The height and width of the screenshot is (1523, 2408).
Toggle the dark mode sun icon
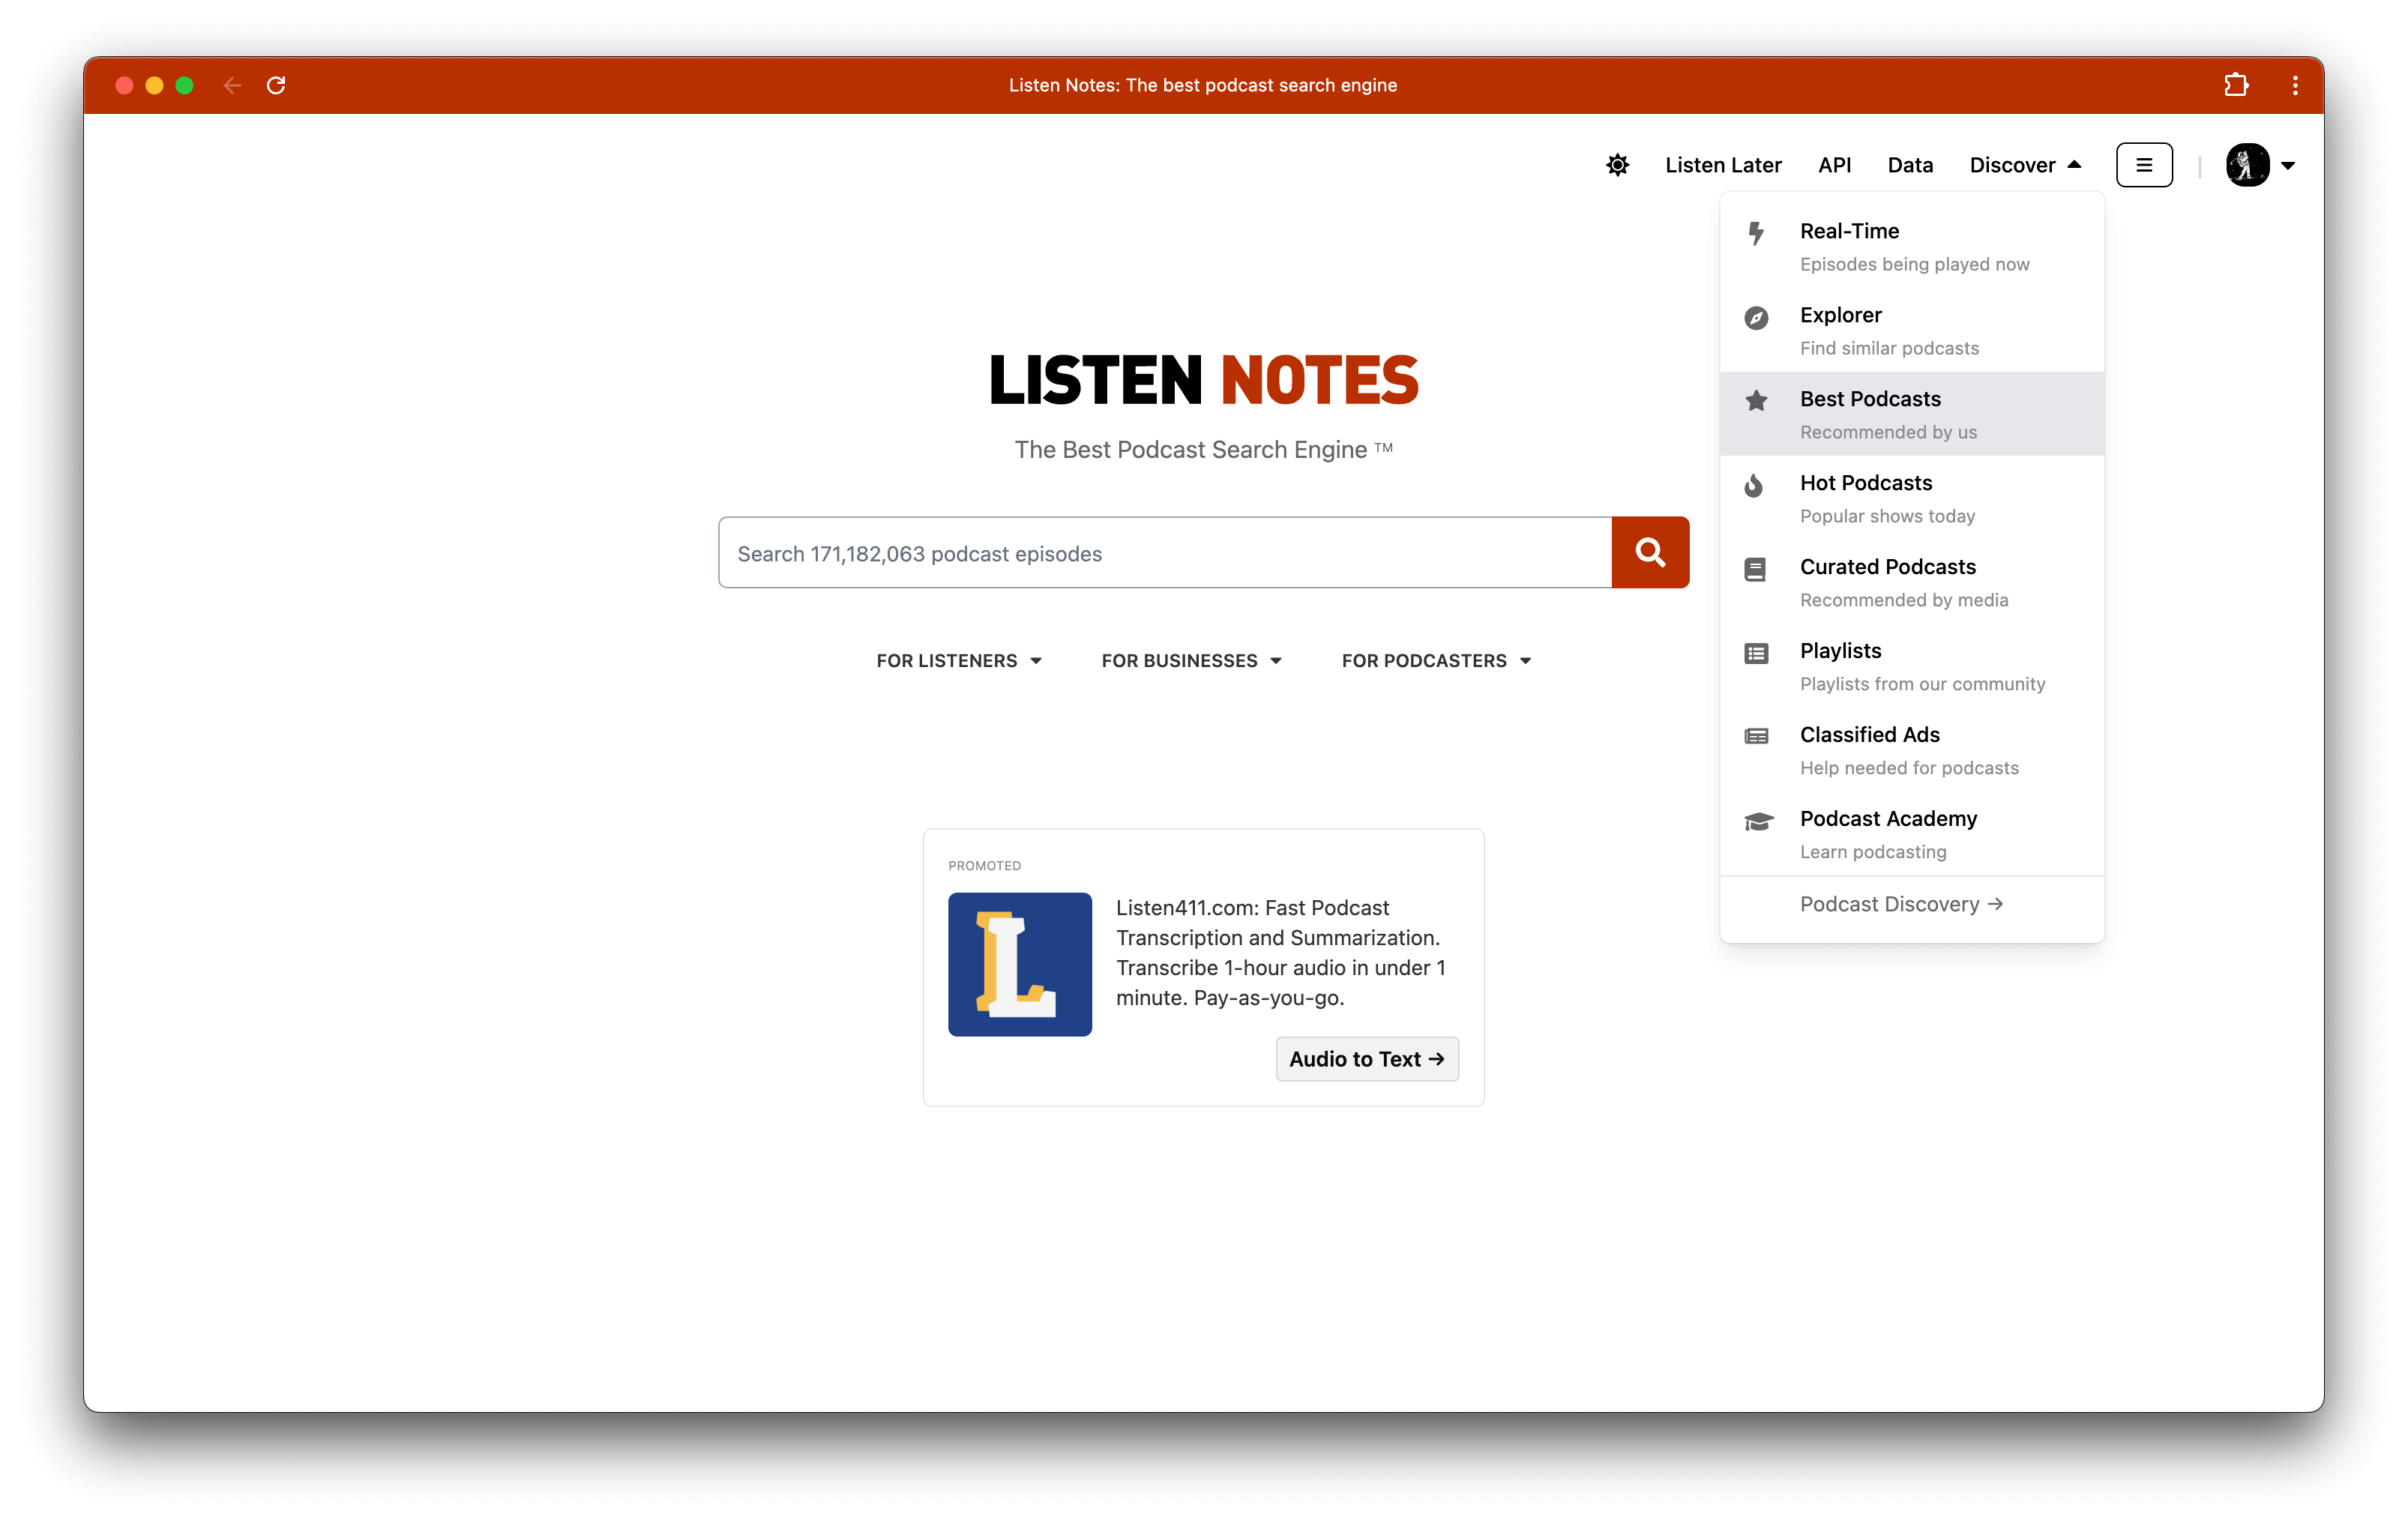(x=1617, y=165)
